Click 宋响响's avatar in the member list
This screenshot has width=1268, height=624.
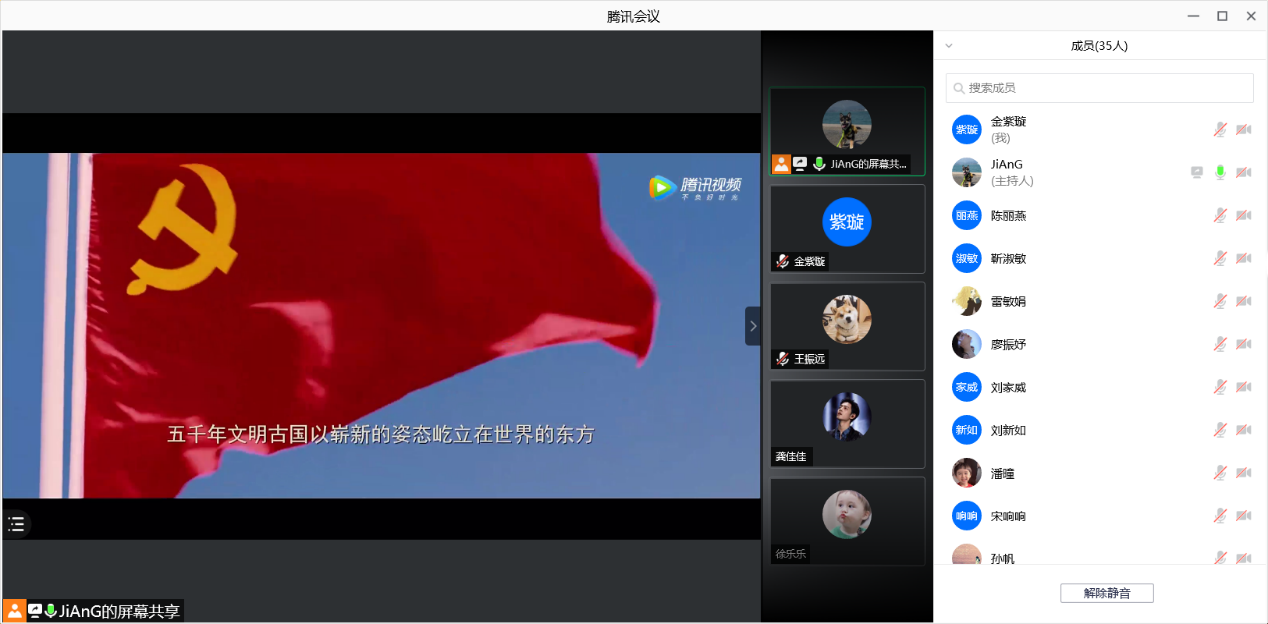click(x=967, y=516)
